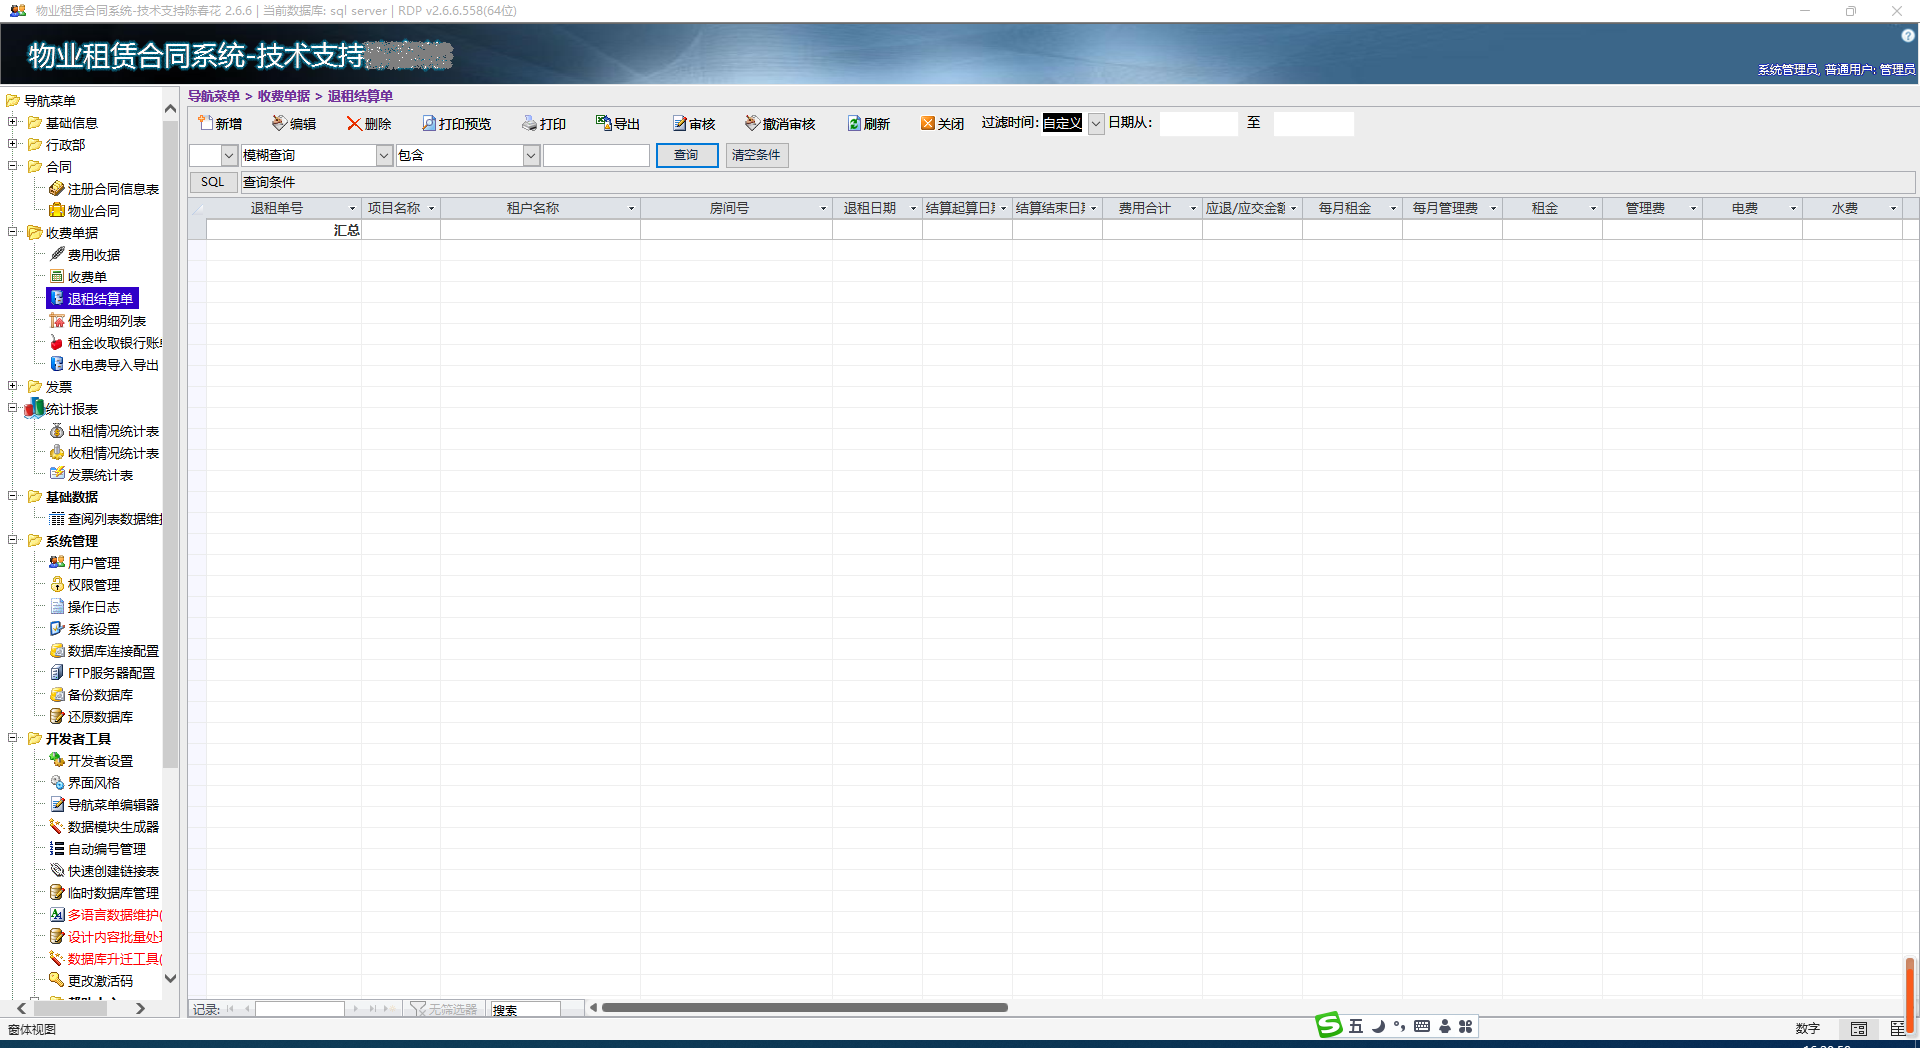The height and width of the screenshot is (1048, 1920).
Task: Click the 清空条件 clear button
Action: pyautogui.click(x=756, y=155)
